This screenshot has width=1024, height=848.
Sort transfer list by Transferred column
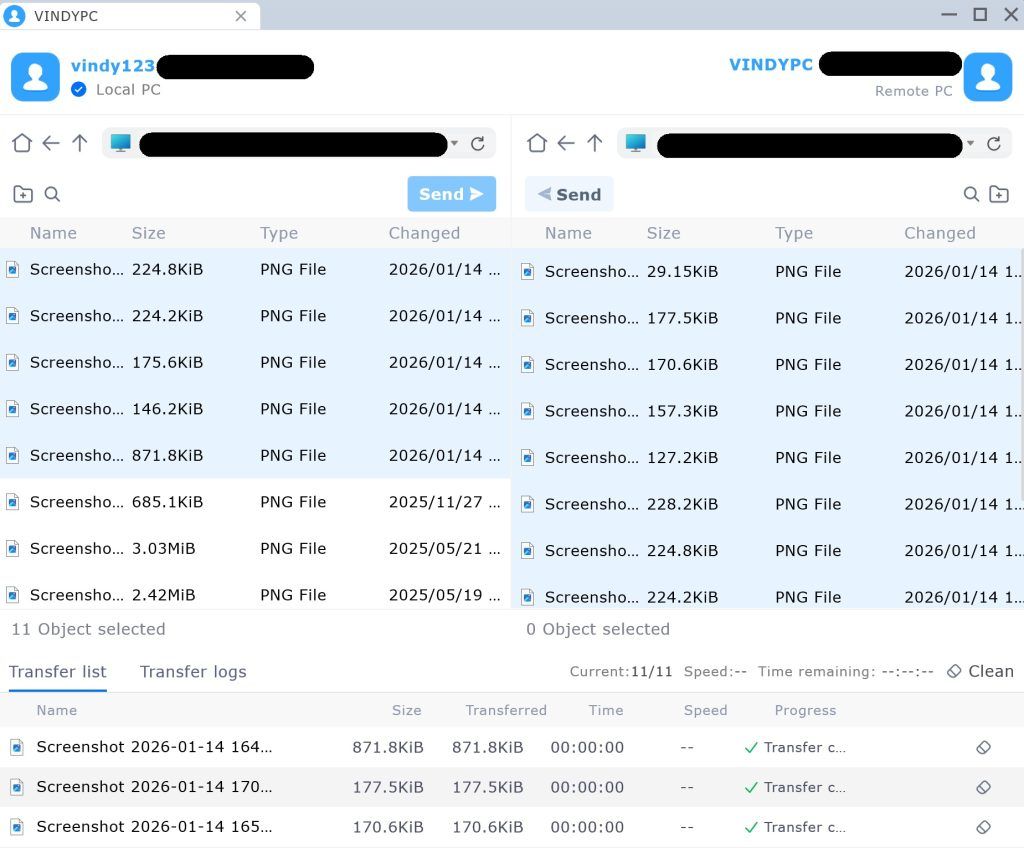[x=506, y=710]
